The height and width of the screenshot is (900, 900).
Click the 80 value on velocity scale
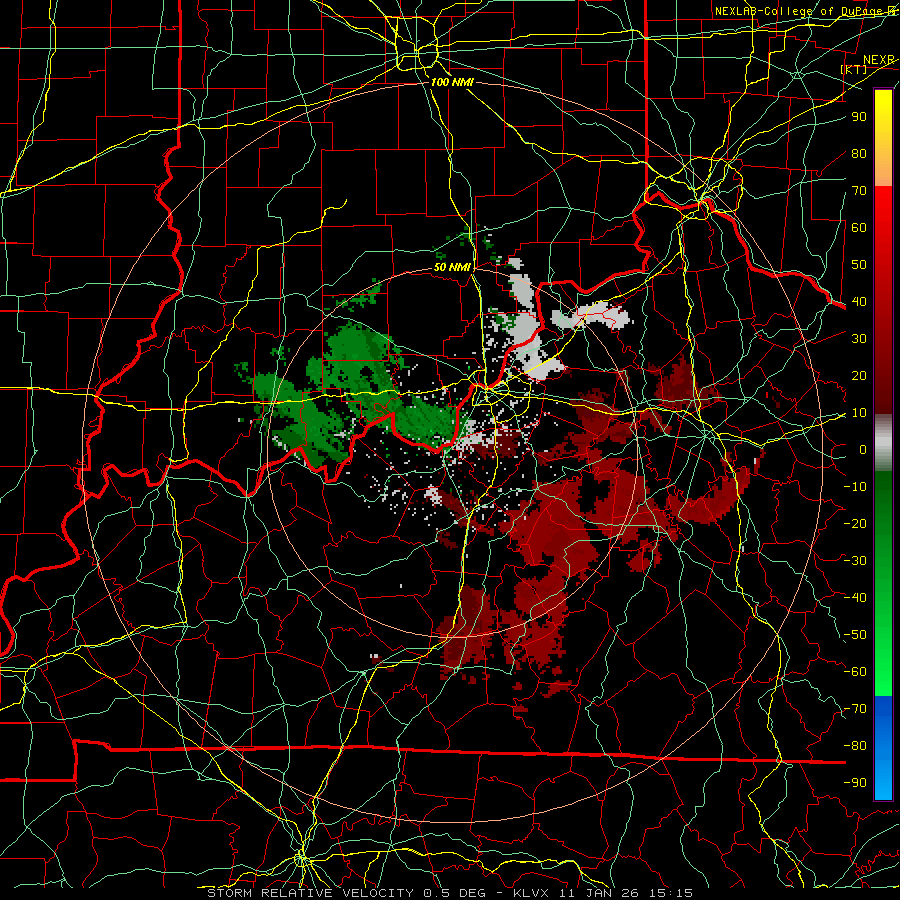pos(859,153)
